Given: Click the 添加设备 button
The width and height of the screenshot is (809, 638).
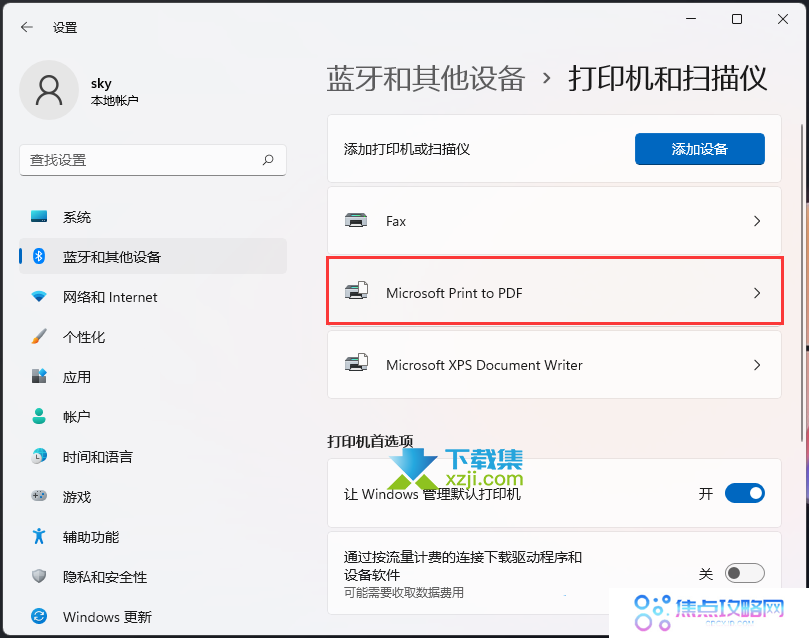Looking at the screenshot, I should coord(699,148).
